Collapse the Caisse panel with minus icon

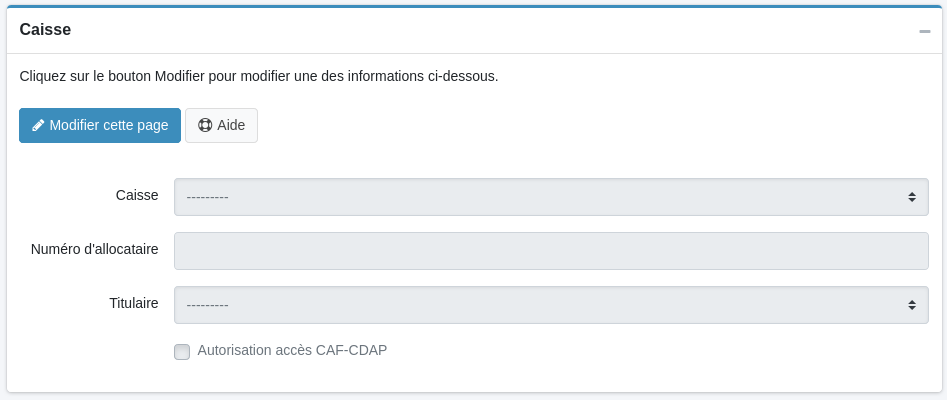point(925,31)
